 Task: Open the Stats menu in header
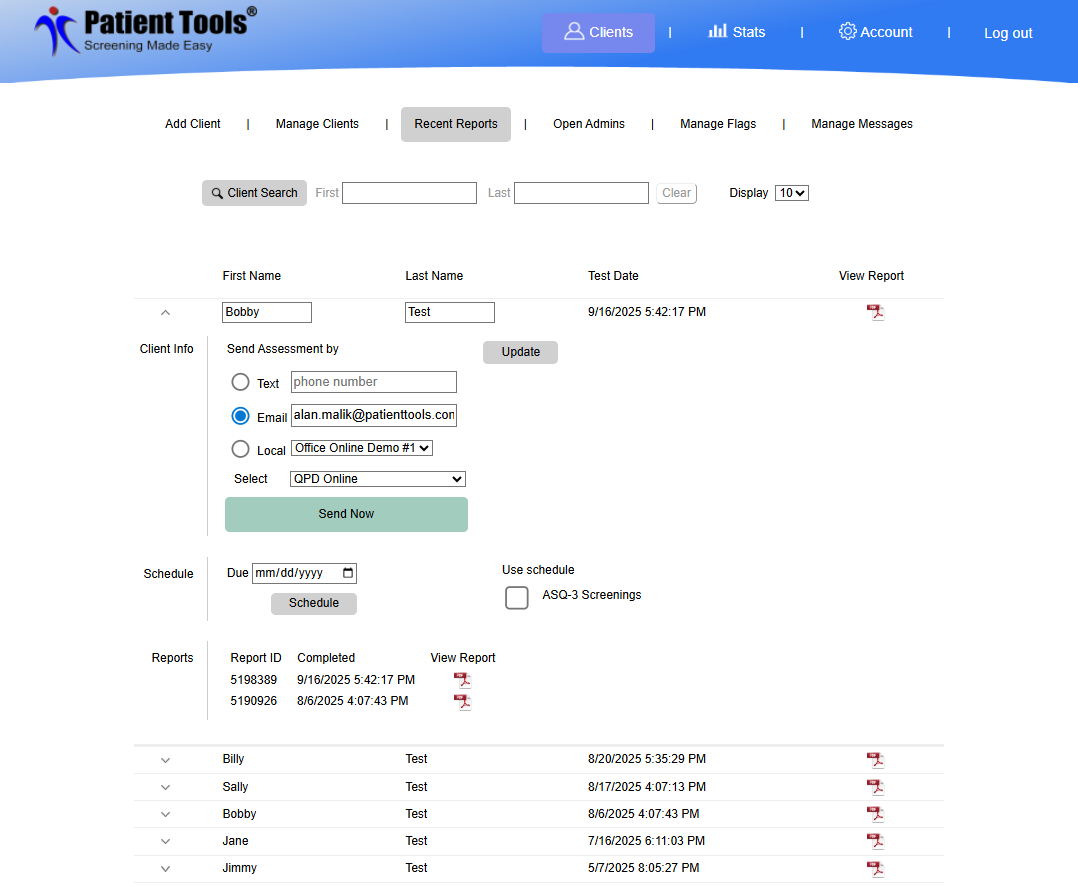(737, 32)
